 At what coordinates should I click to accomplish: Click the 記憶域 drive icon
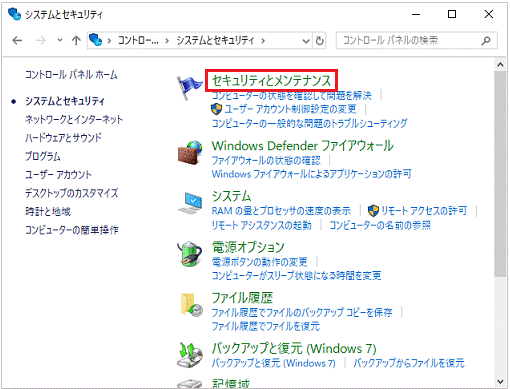[x=190, y=384]
